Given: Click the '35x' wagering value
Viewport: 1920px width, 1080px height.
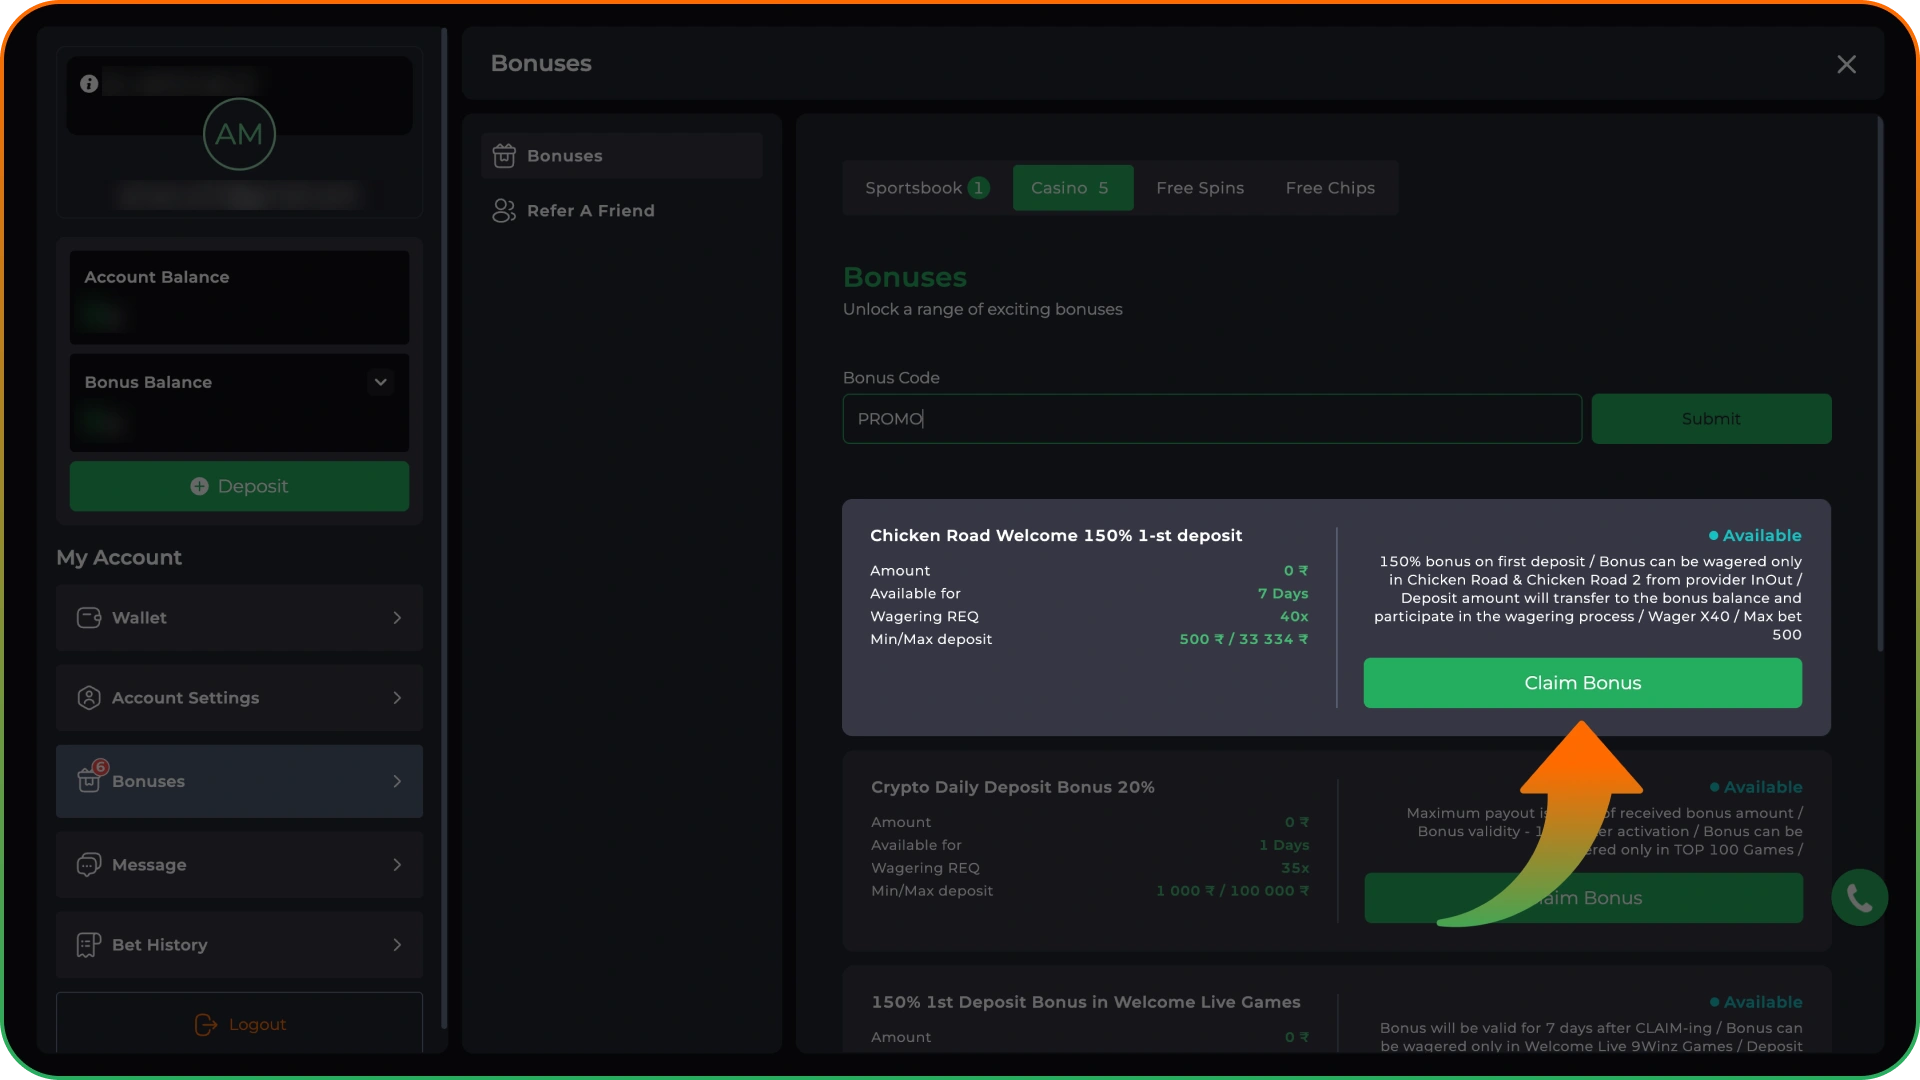Looking at the screenshot, I should tap(1295, 868).
